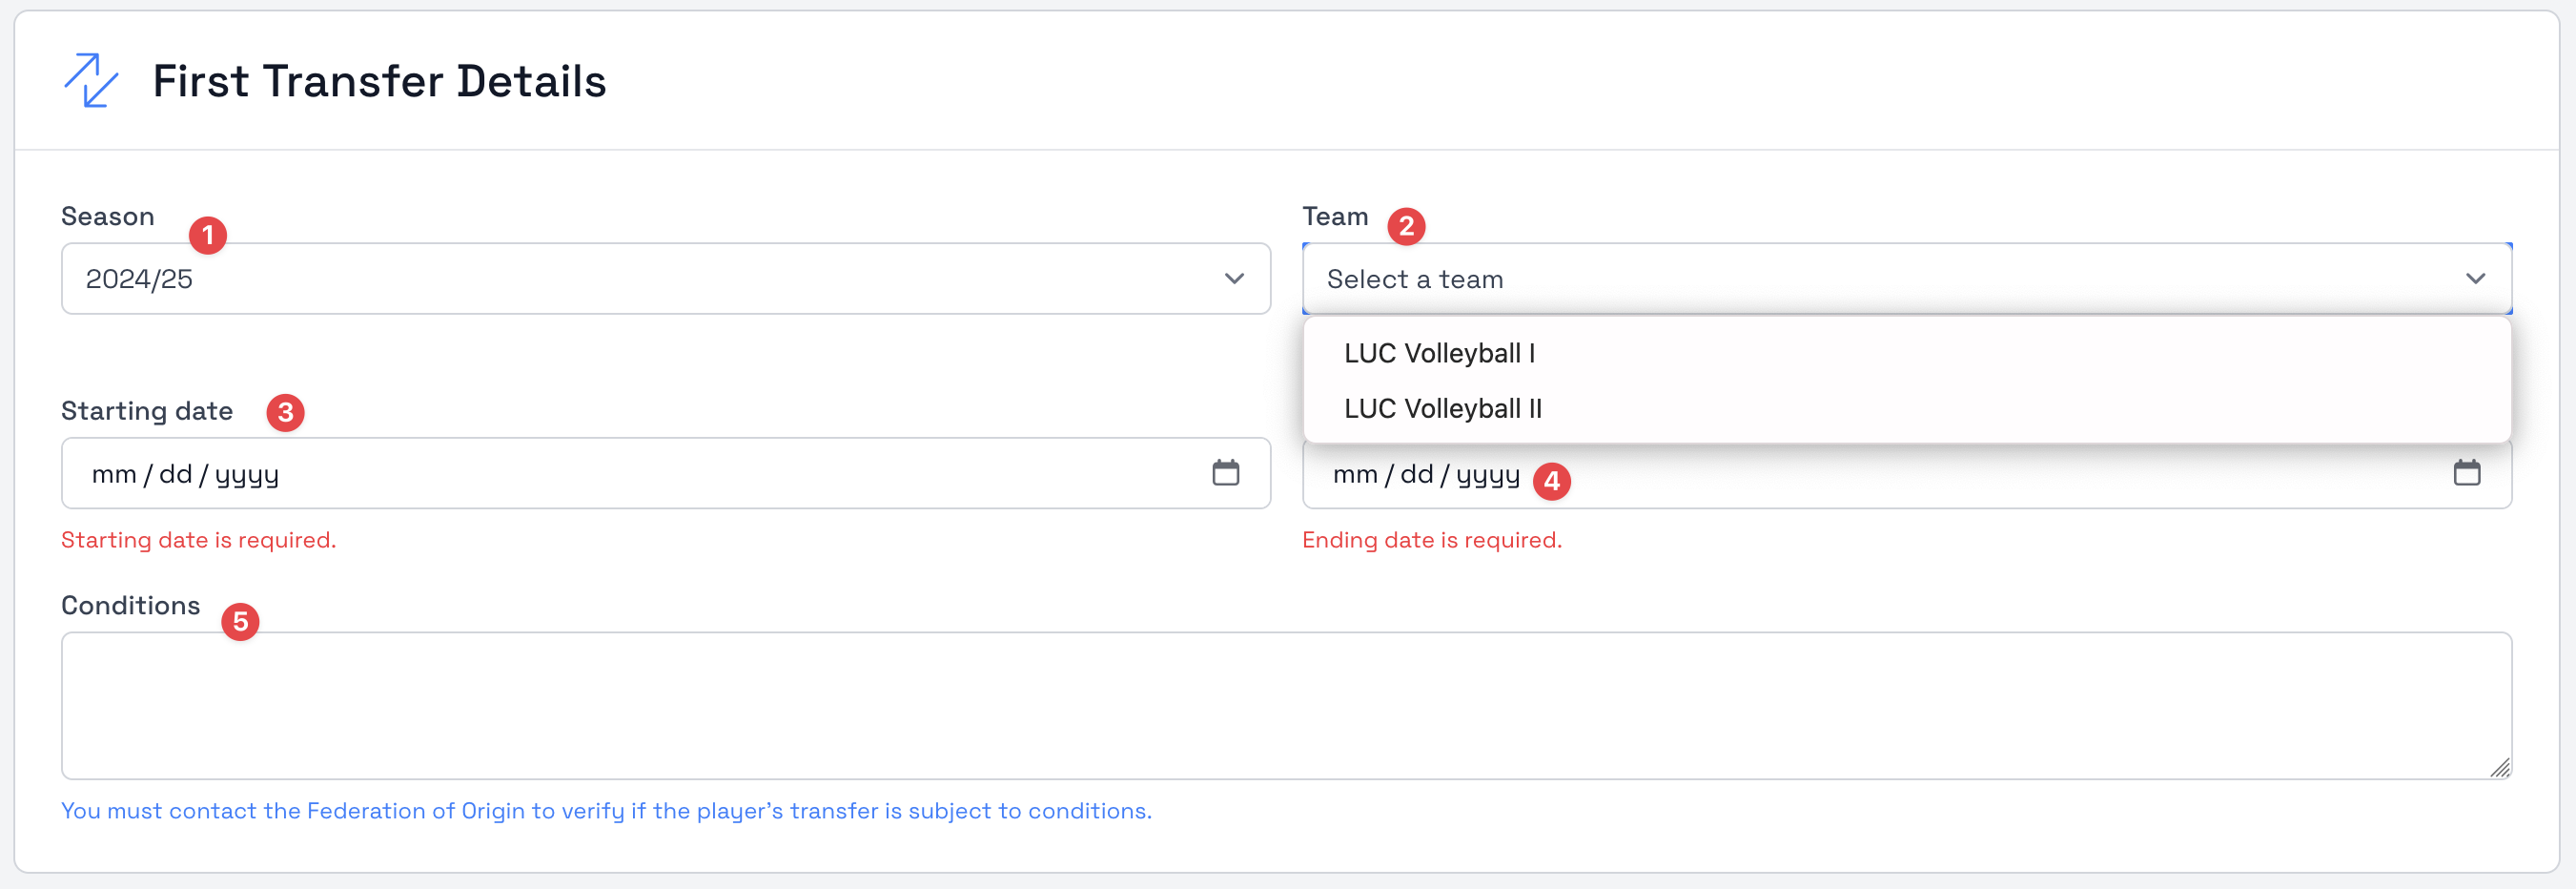
Task: Collapse the Team dropdown using its chevron
Action: [2475, 279]
